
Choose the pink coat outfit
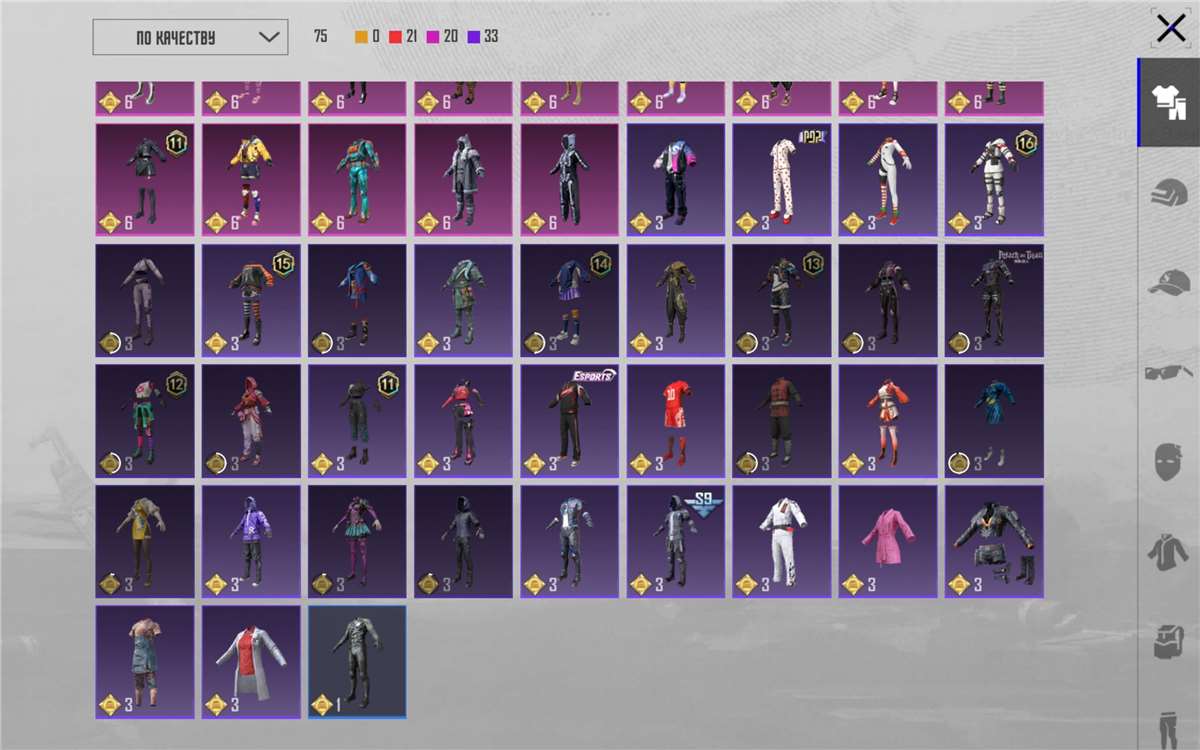tap(887, 541)
